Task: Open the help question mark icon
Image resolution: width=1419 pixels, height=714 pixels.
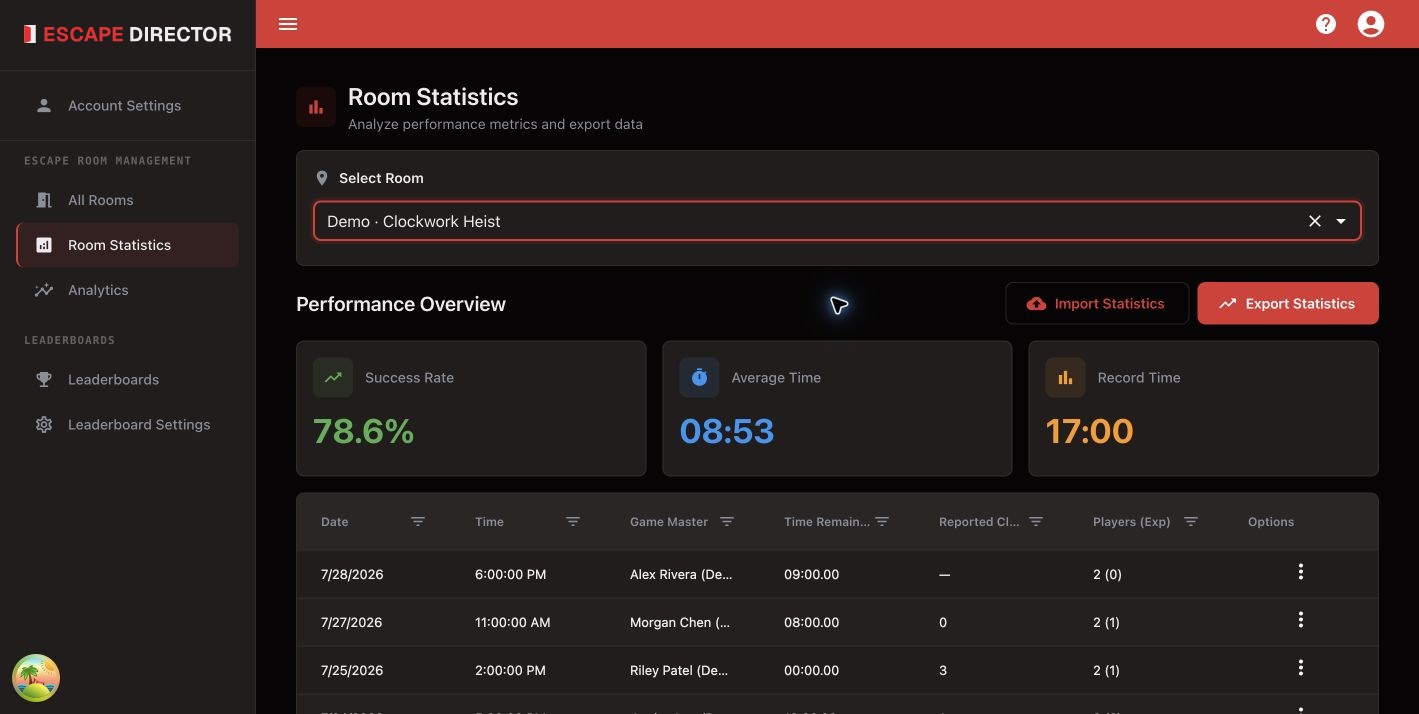Action: (x=1326, y=24)
